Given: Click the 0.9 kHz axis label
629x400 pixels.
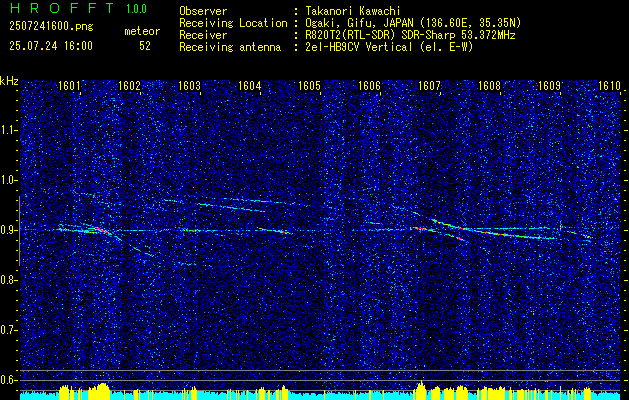Looking at the screenshot, I should tap(8, 230).
